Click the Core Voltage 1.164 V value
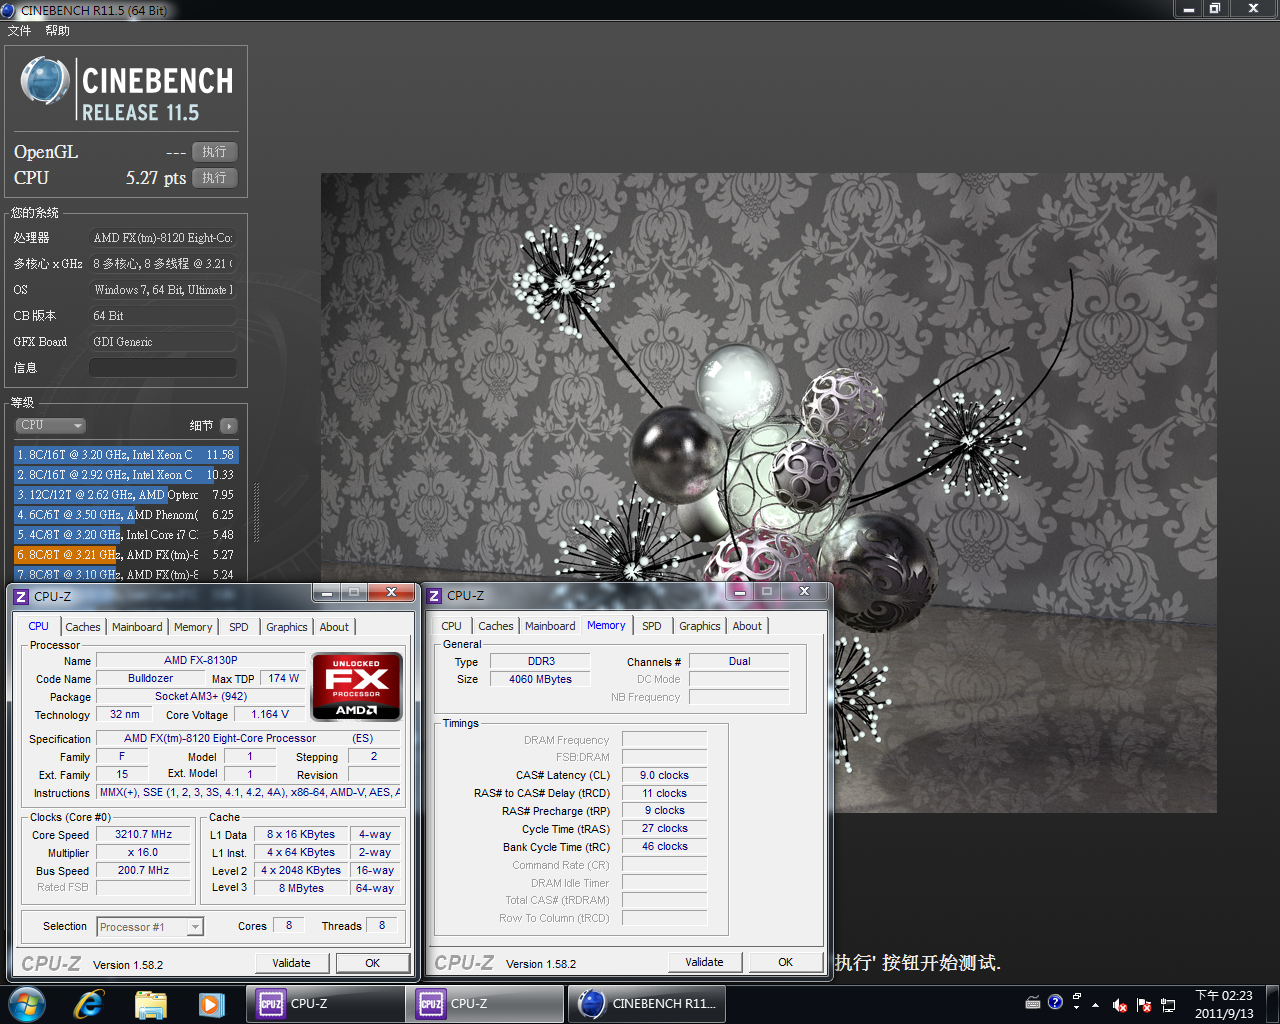The image size is (1280, 1024). click(x=270, y=715)
